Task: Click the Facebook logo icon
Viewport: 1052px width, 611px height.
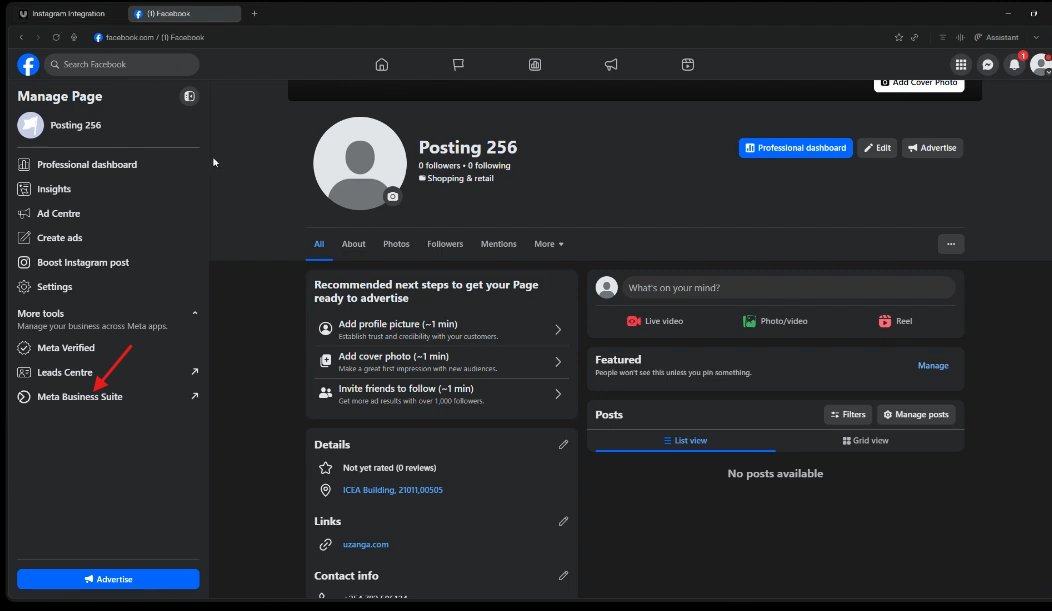Action: coord(28,64)
